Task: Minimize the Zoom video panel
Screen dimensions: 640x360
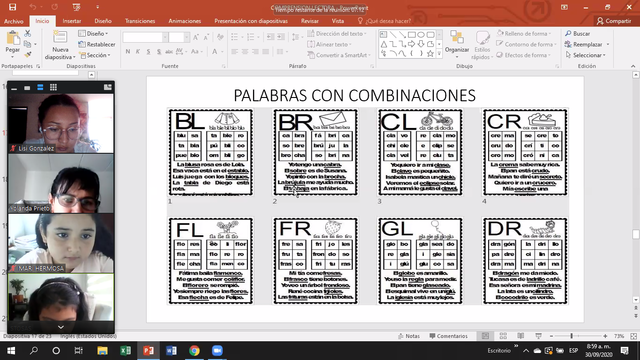Action: click(14, 88)
